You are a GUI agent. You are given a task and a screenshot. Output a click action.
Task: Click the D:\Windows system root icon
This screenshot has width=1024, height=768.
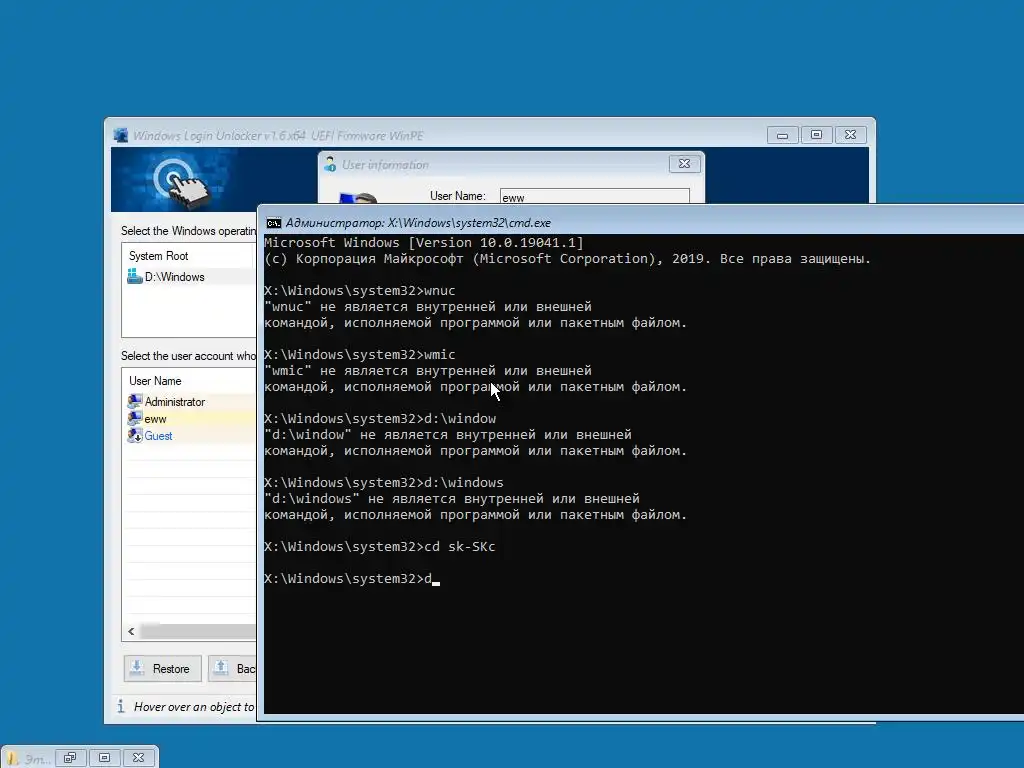point(135,276)
